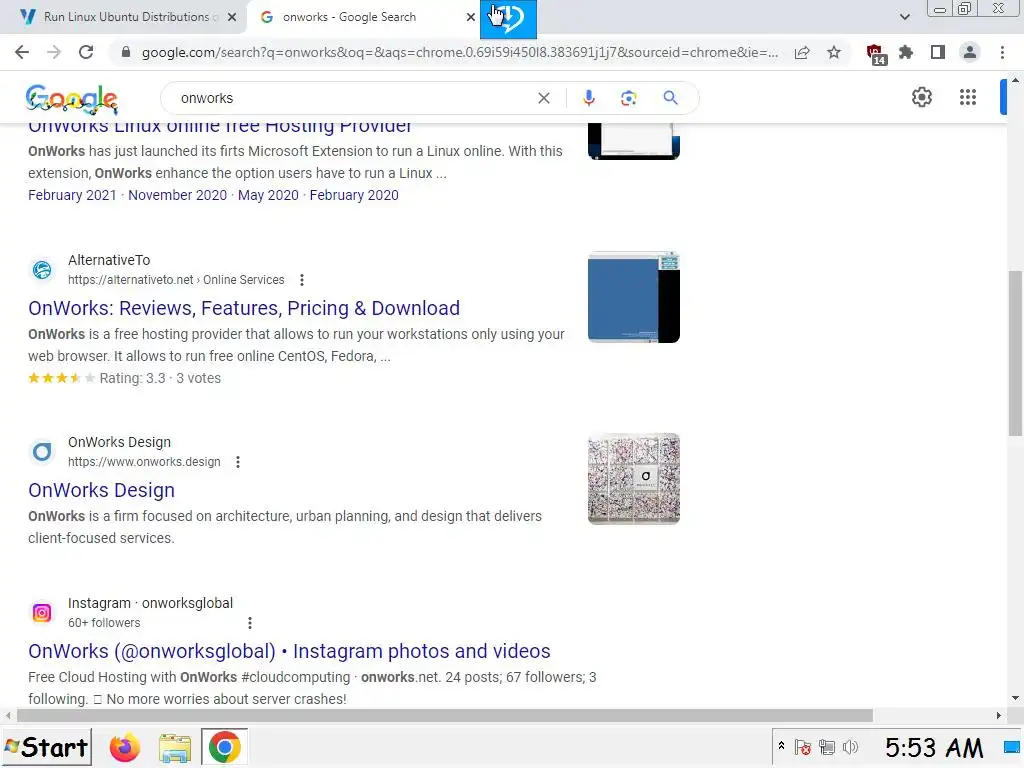The image size is (1024, 768).
Task: Click the 5:53 AM clock
Action: 934,748
